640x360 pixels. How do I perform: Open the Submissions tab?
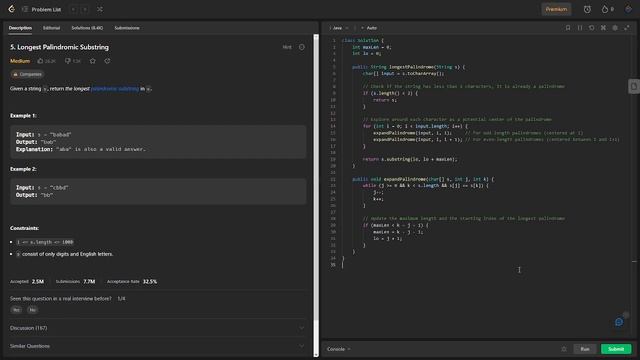coord(127,28)
